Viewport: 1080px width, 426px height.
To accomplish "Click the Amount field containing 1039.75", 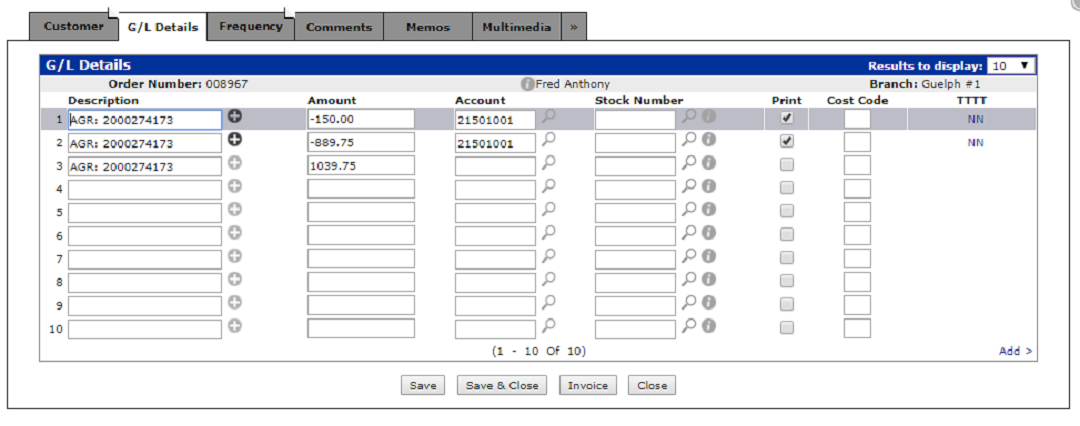I will [x=361, y=165].
